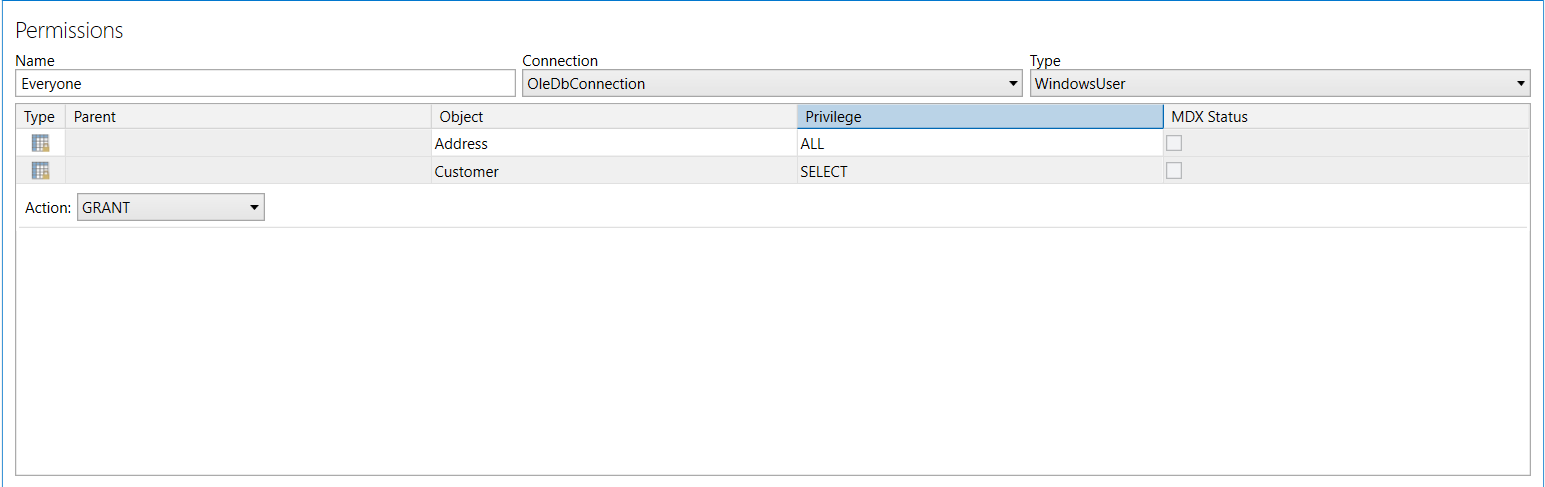Click the Permissions heading
Viewport: 1545px width, 487px height.
pyautogui.click(x=69, y=31)
